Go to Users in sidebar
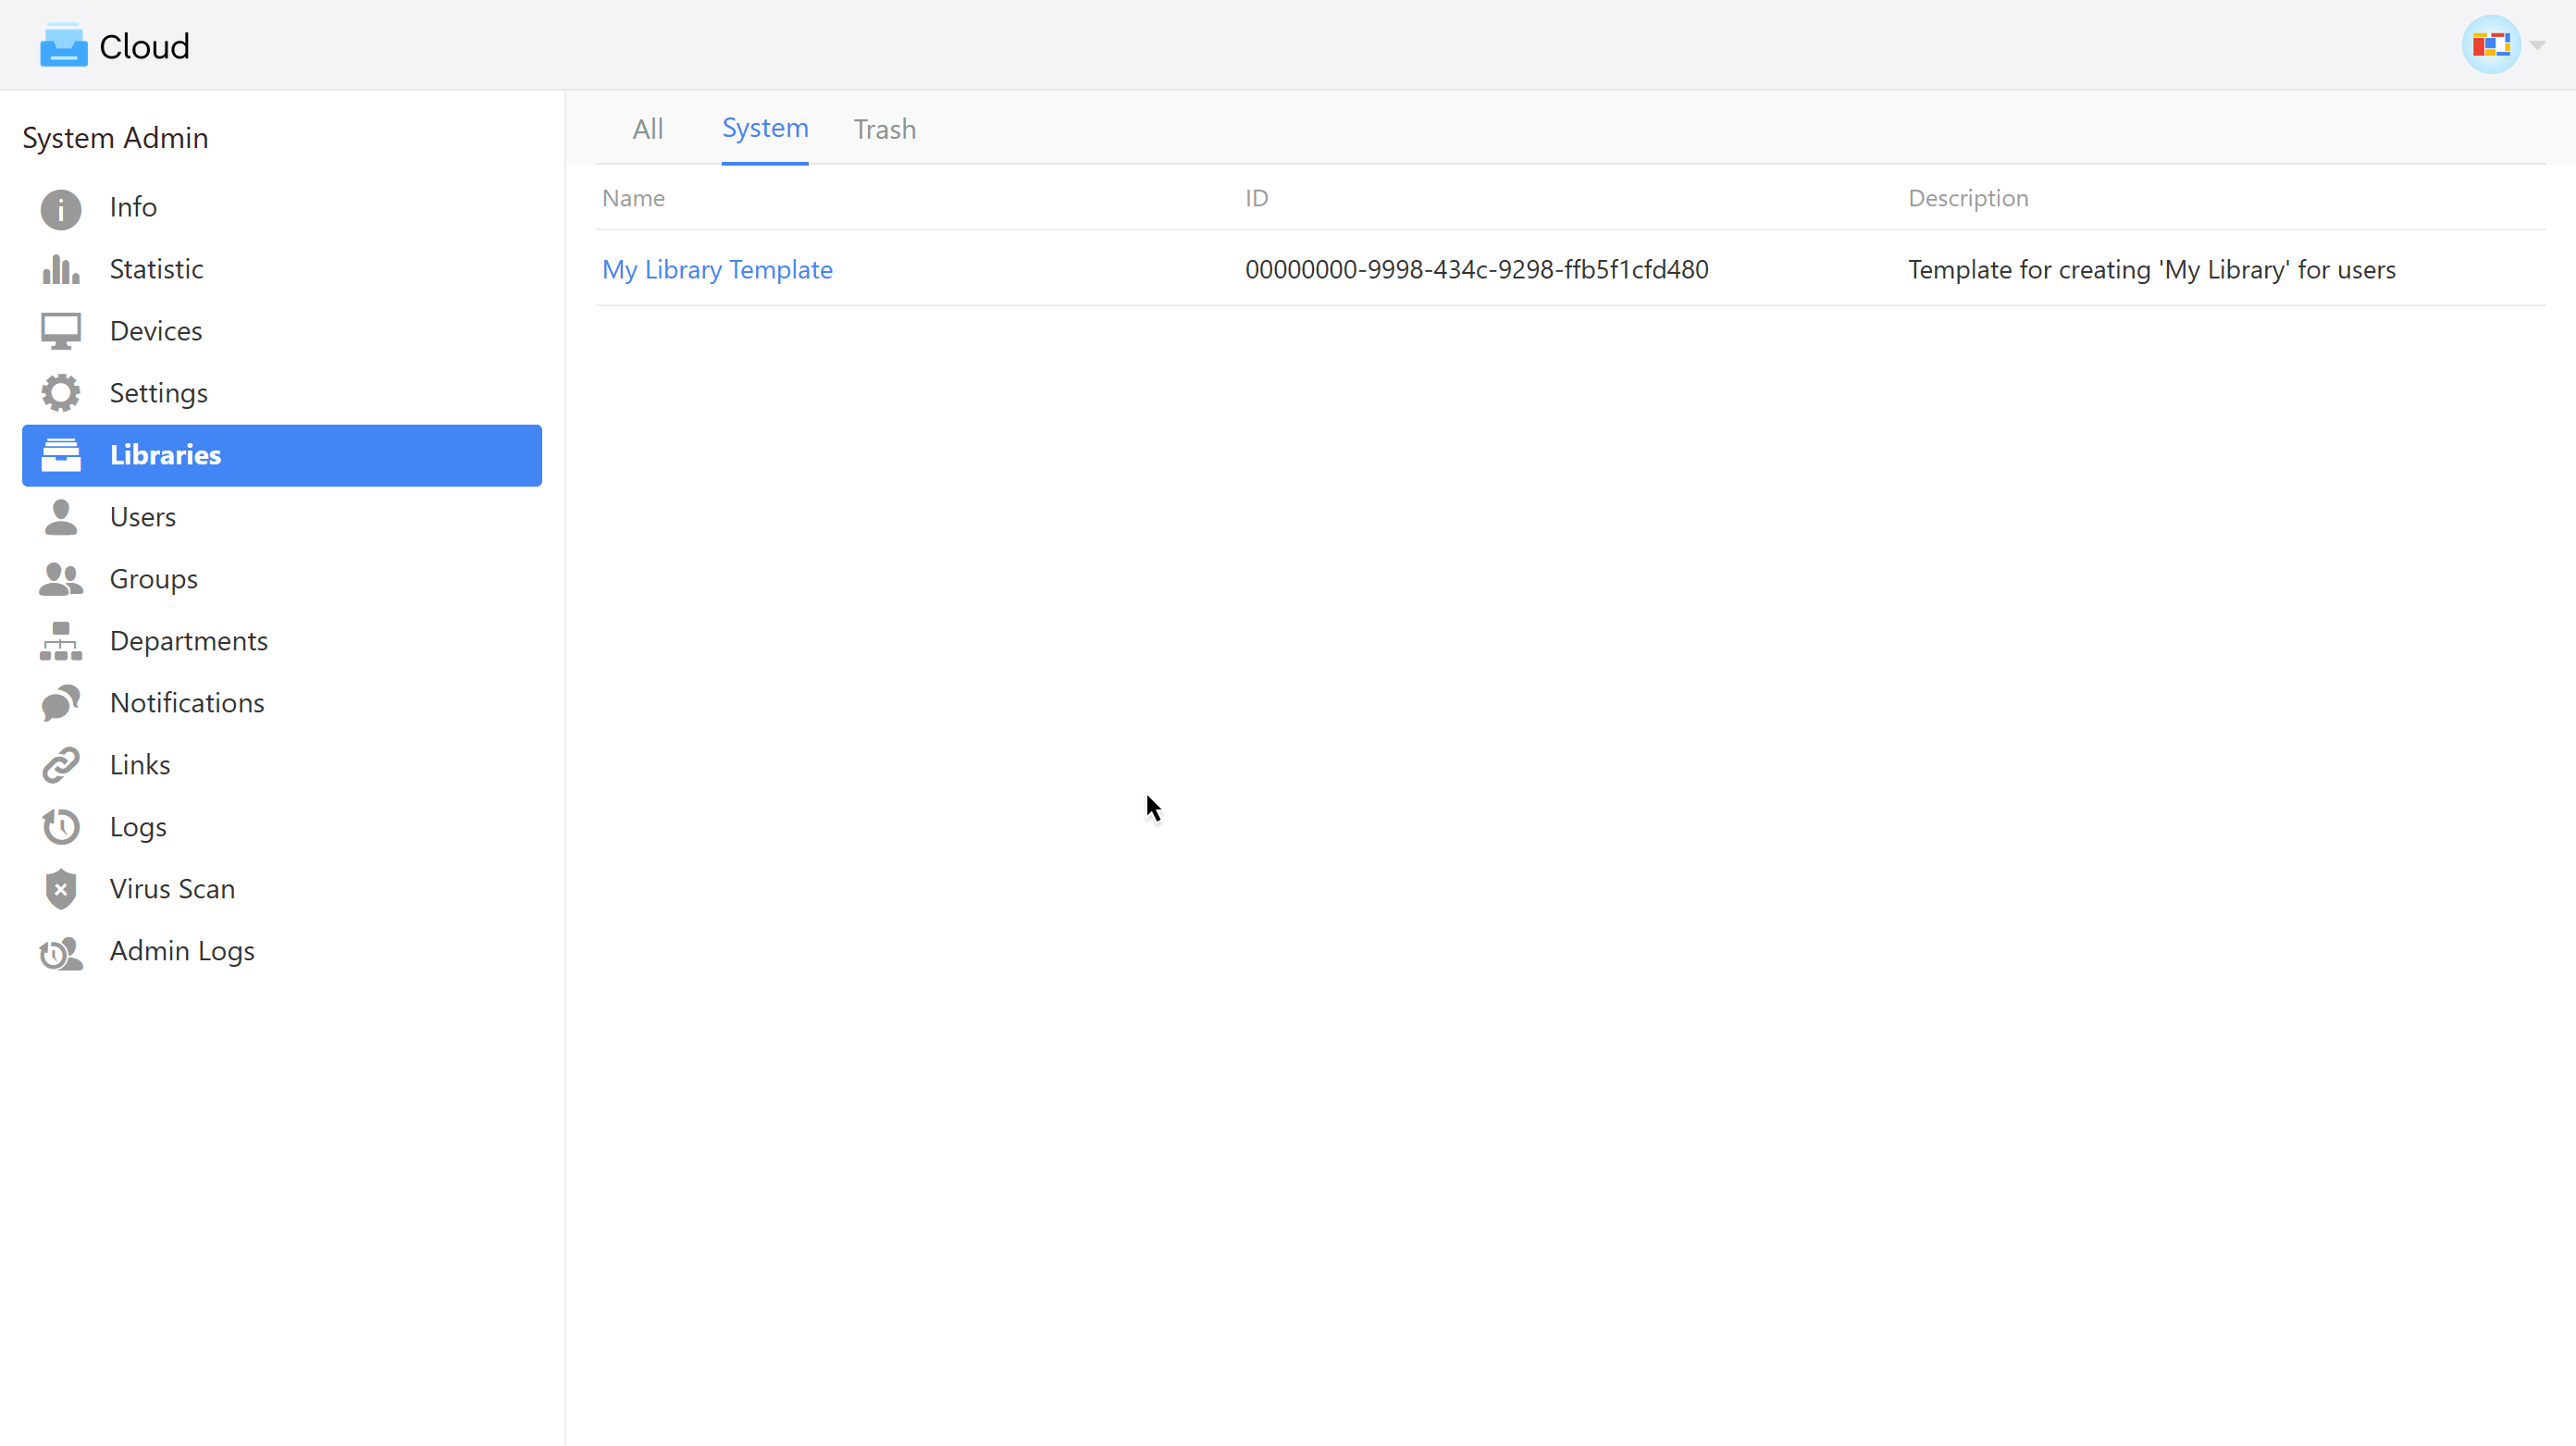 point(142,517)
